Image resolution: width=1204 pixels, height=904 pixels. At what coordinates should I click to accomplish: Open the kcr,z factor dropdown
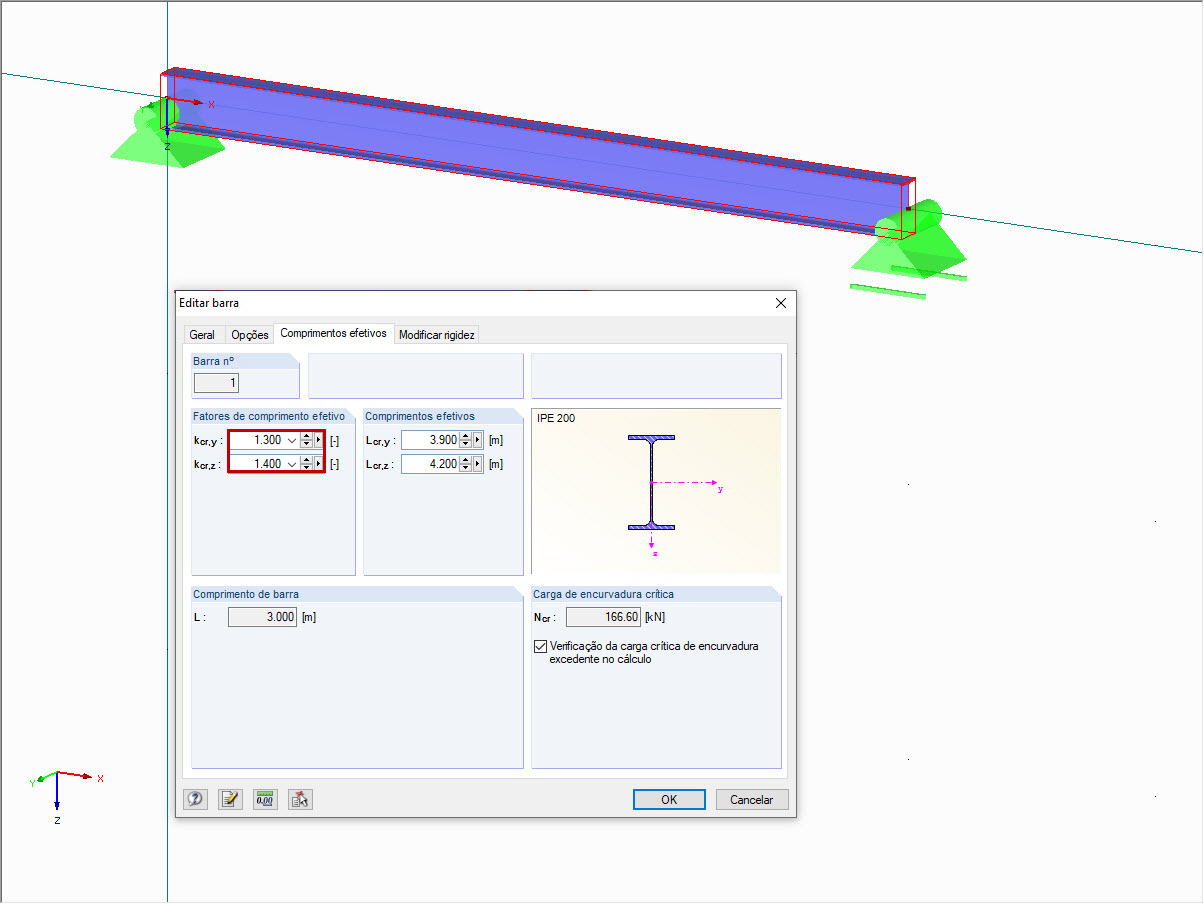point(291,464)
